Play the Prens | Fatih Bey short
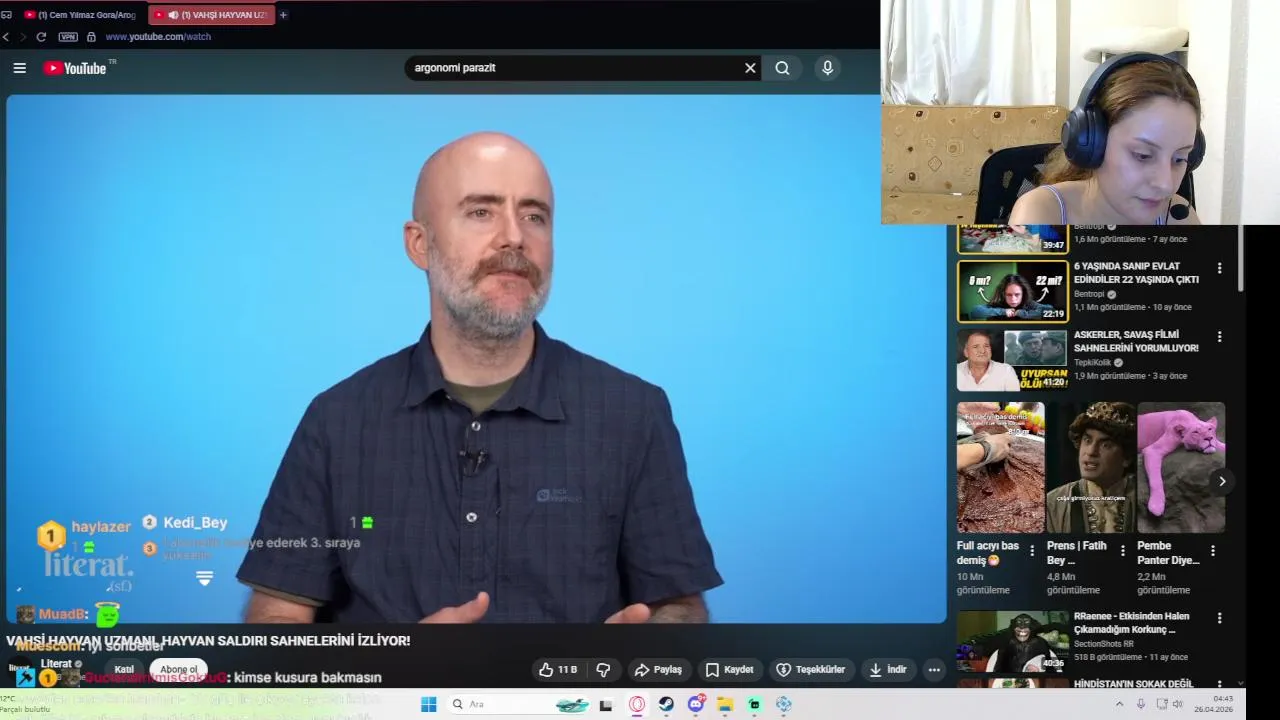Image resolution: width=1280 pixels, height=720 pixels. point(1091,467)
